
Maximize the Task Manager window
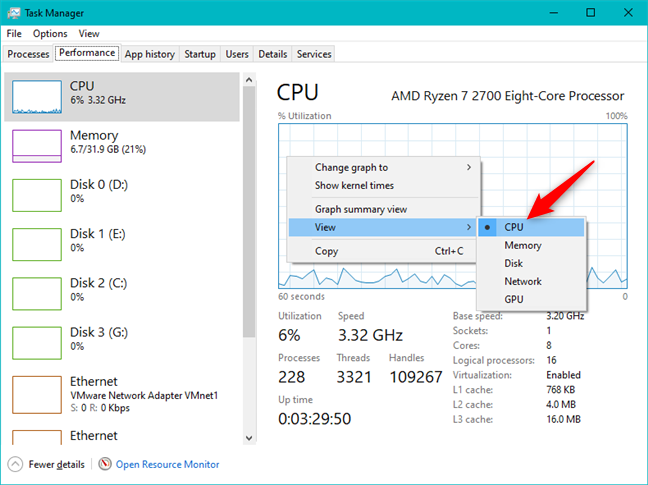pyautogui.click(x=591, y=13)
